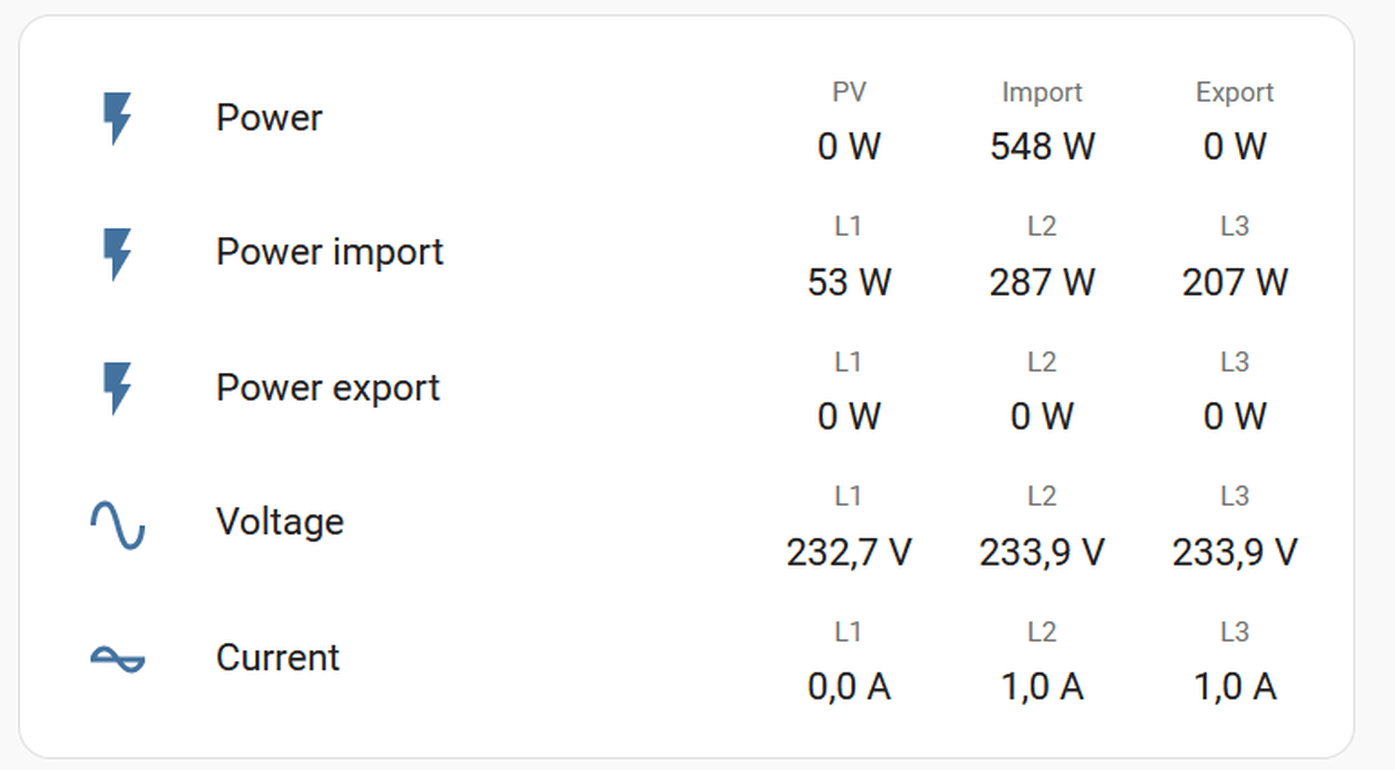1395x770 pixels.
Task: Open the Power export row label
Action: [328, 388]
